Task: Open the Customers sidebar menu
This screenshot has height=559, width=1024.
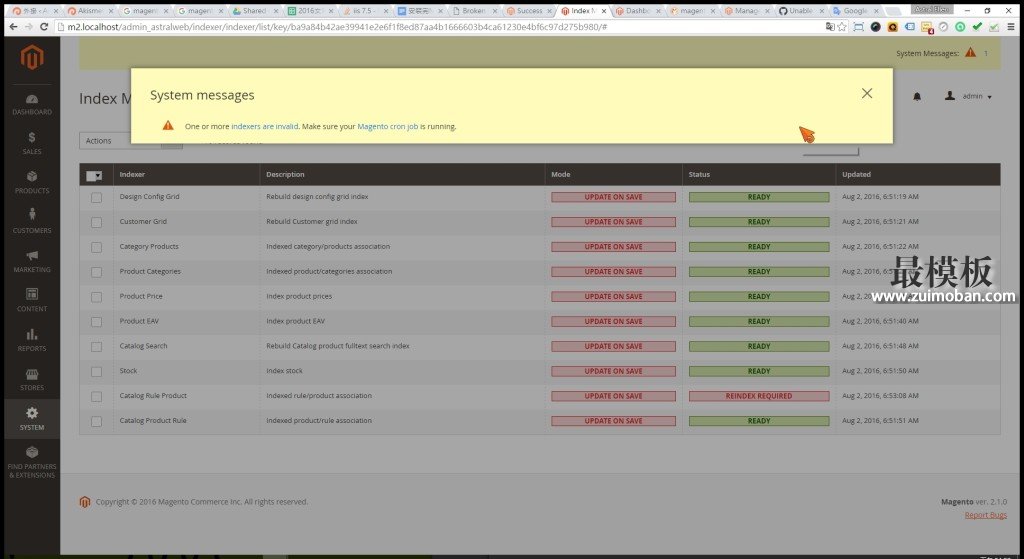Action: [x=31, y=222]
